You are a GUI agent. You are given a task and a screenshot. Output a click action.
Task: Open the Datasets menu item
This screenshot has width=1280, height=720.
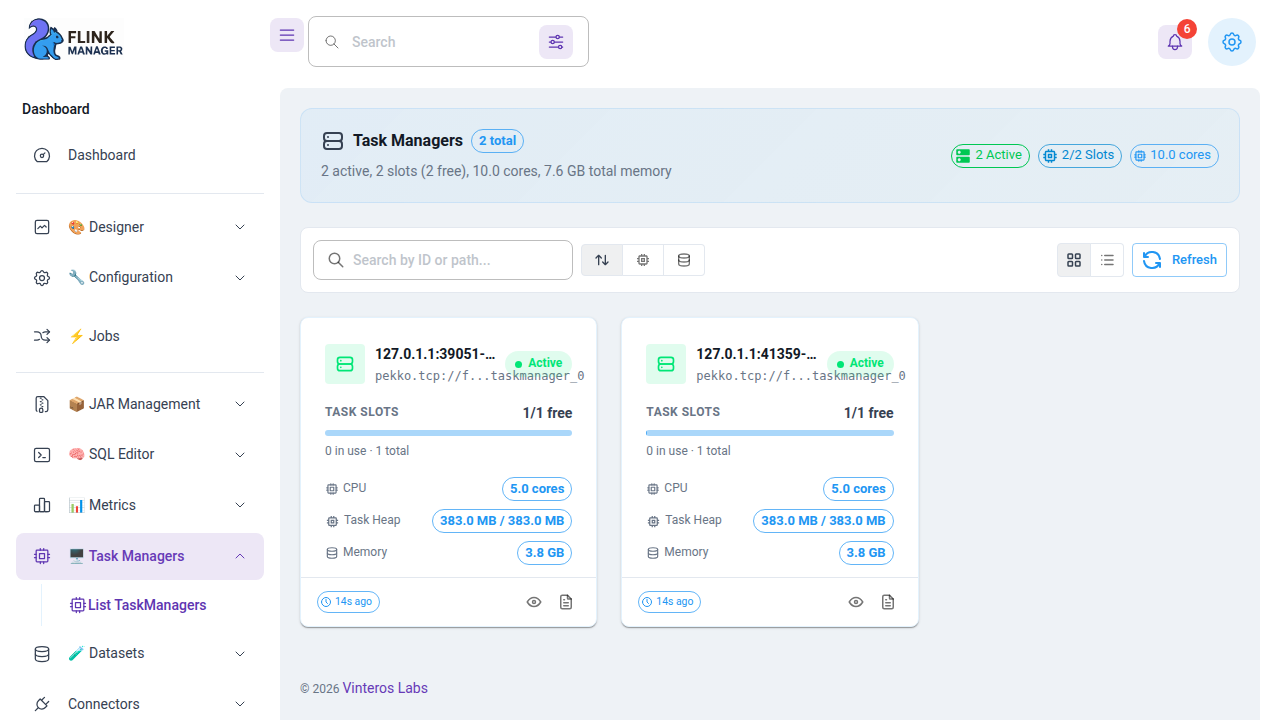[x=140, y=653]
